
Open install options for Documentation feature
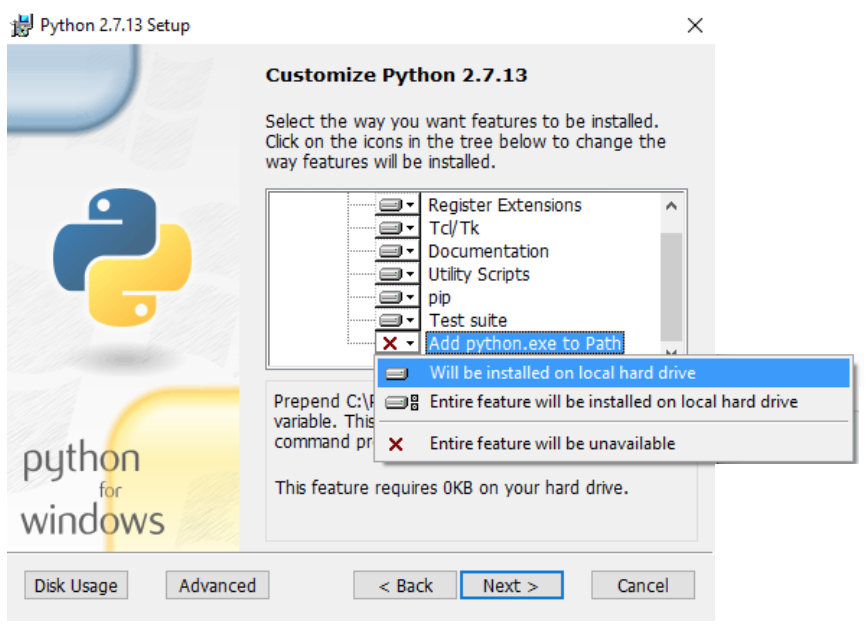click(x=396, y=251)
